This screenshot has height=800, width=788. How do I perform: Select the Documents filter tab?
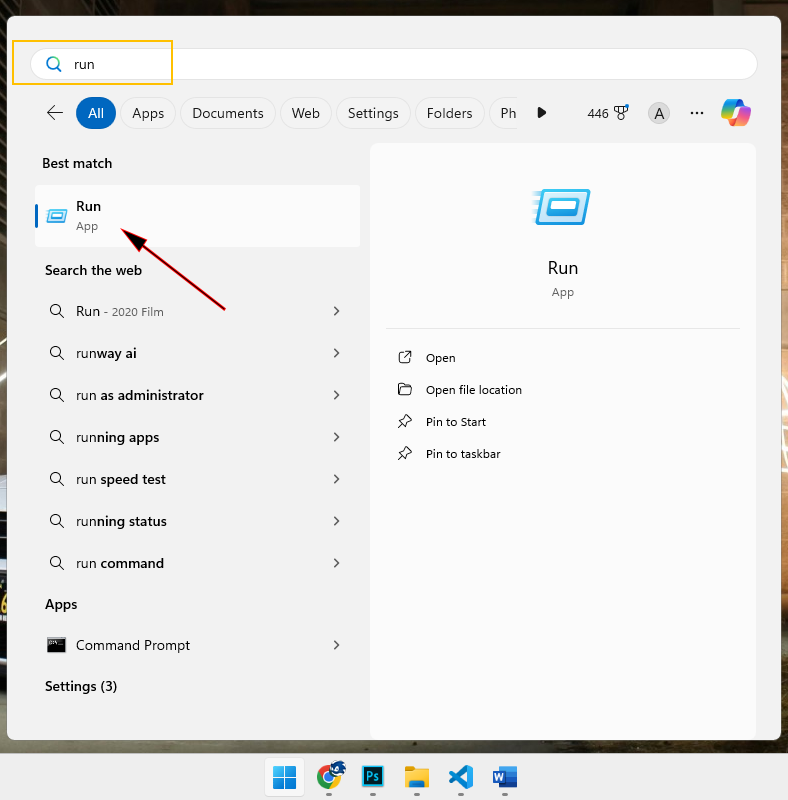click(x=228, y=113)
